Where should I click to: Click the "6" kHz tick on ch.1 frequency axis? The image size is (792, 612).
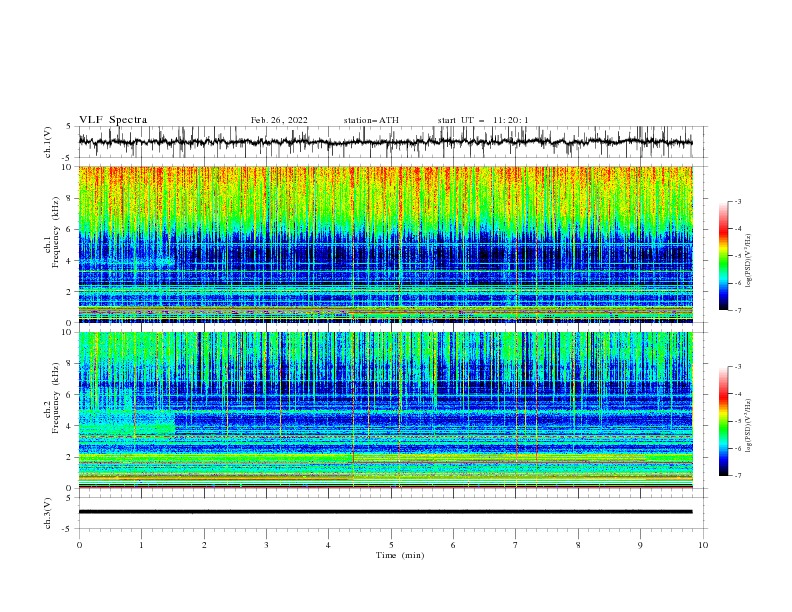[70, 229]
